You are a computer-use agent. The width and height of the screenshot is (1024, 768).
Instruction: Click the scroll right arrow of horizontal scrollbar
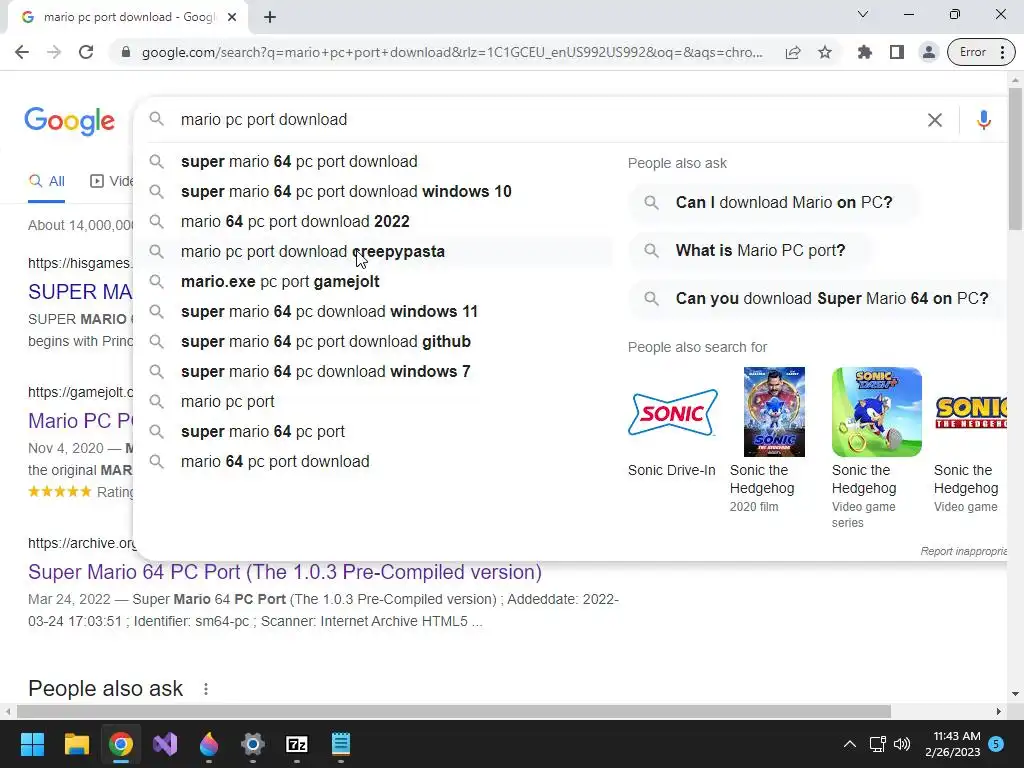point(999,711)
